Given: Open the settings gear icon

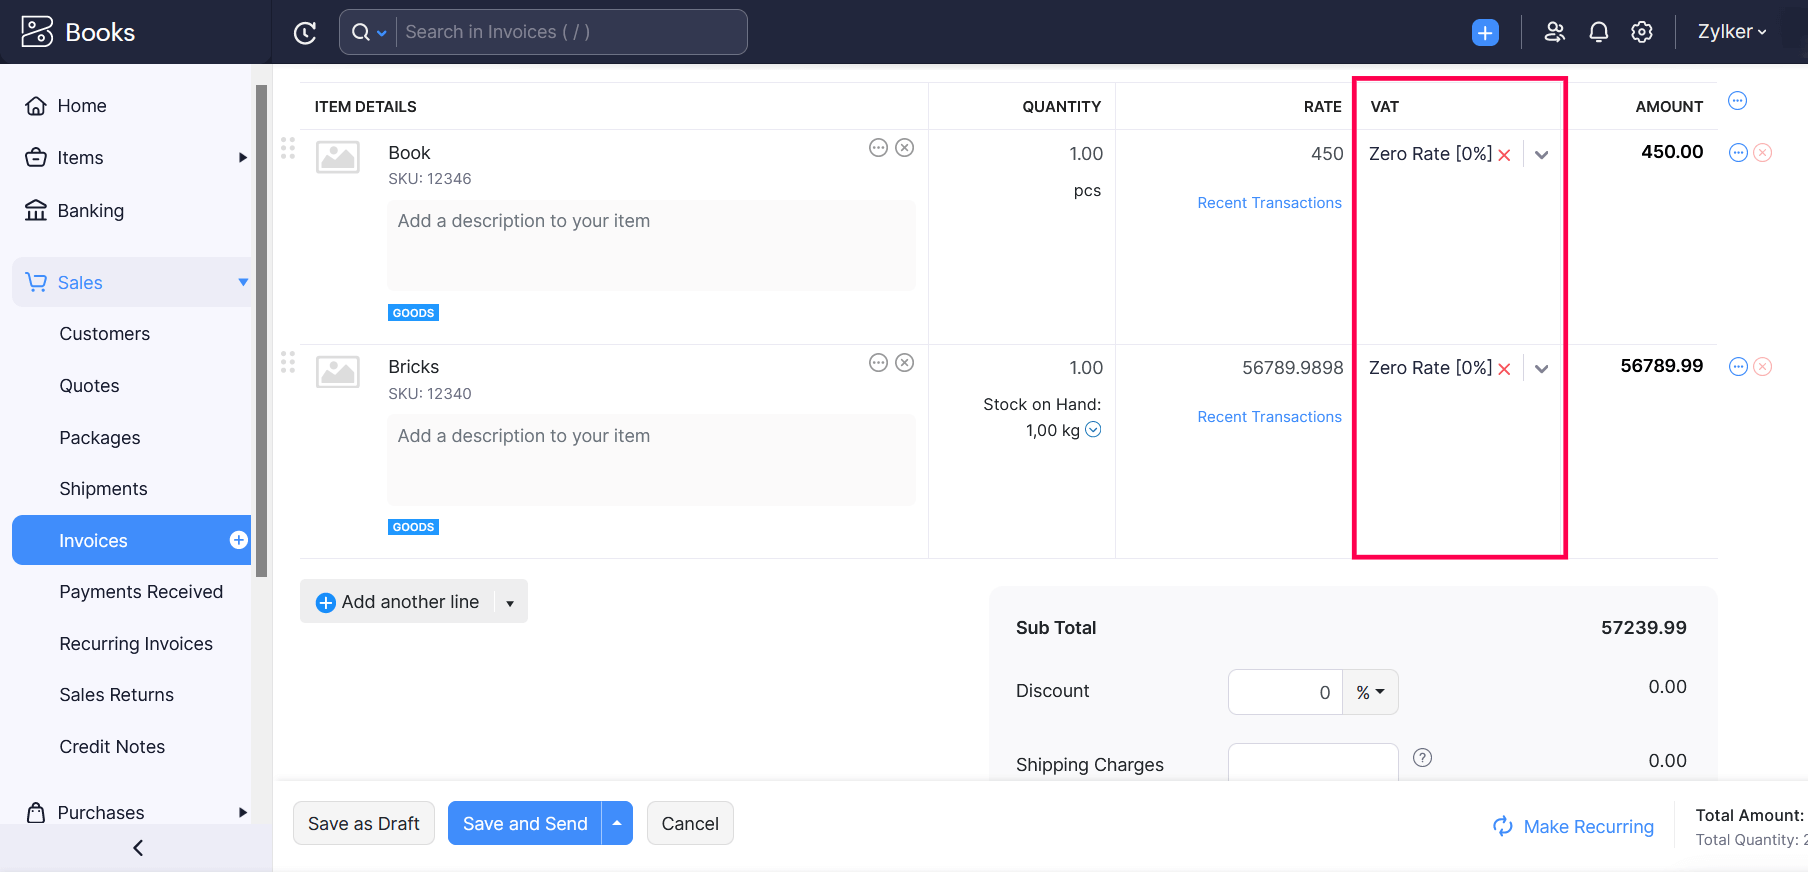Looking at the screenshot, I should (x=1641, y=32).
